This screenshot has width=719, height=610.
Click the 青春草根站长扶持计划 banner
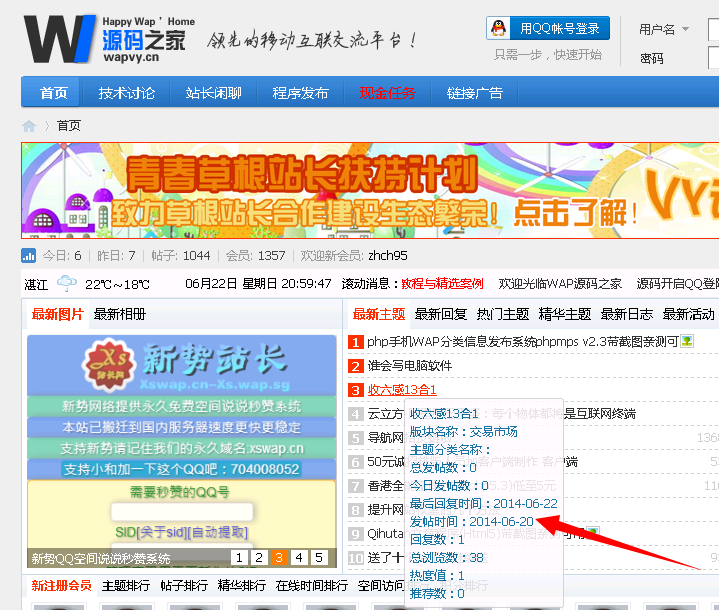click(x=370, y=190)
